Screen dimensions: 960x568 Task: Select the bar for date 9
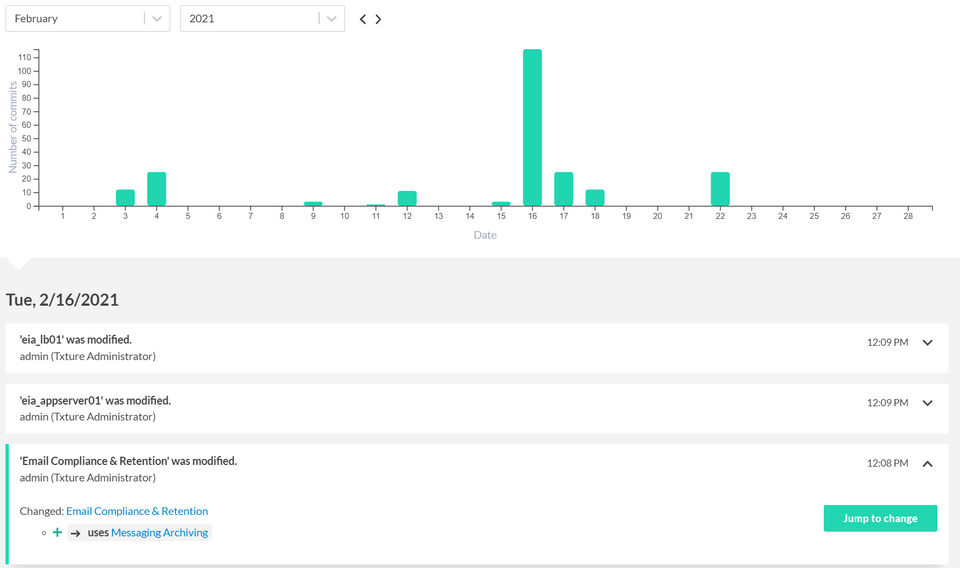click(313, 204)
